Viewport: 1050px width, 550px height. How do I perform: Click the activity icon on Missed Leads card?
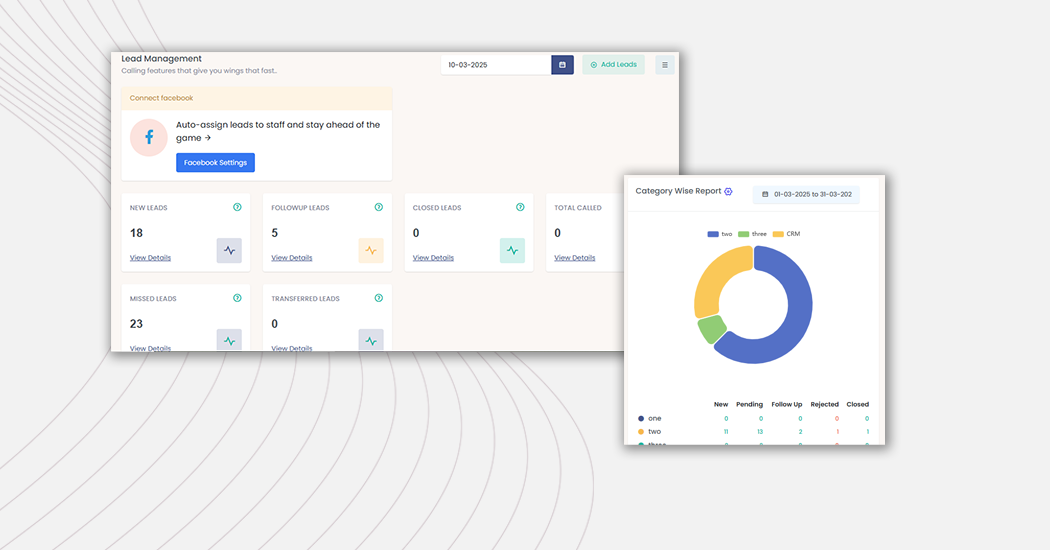(x=229, y=340)
